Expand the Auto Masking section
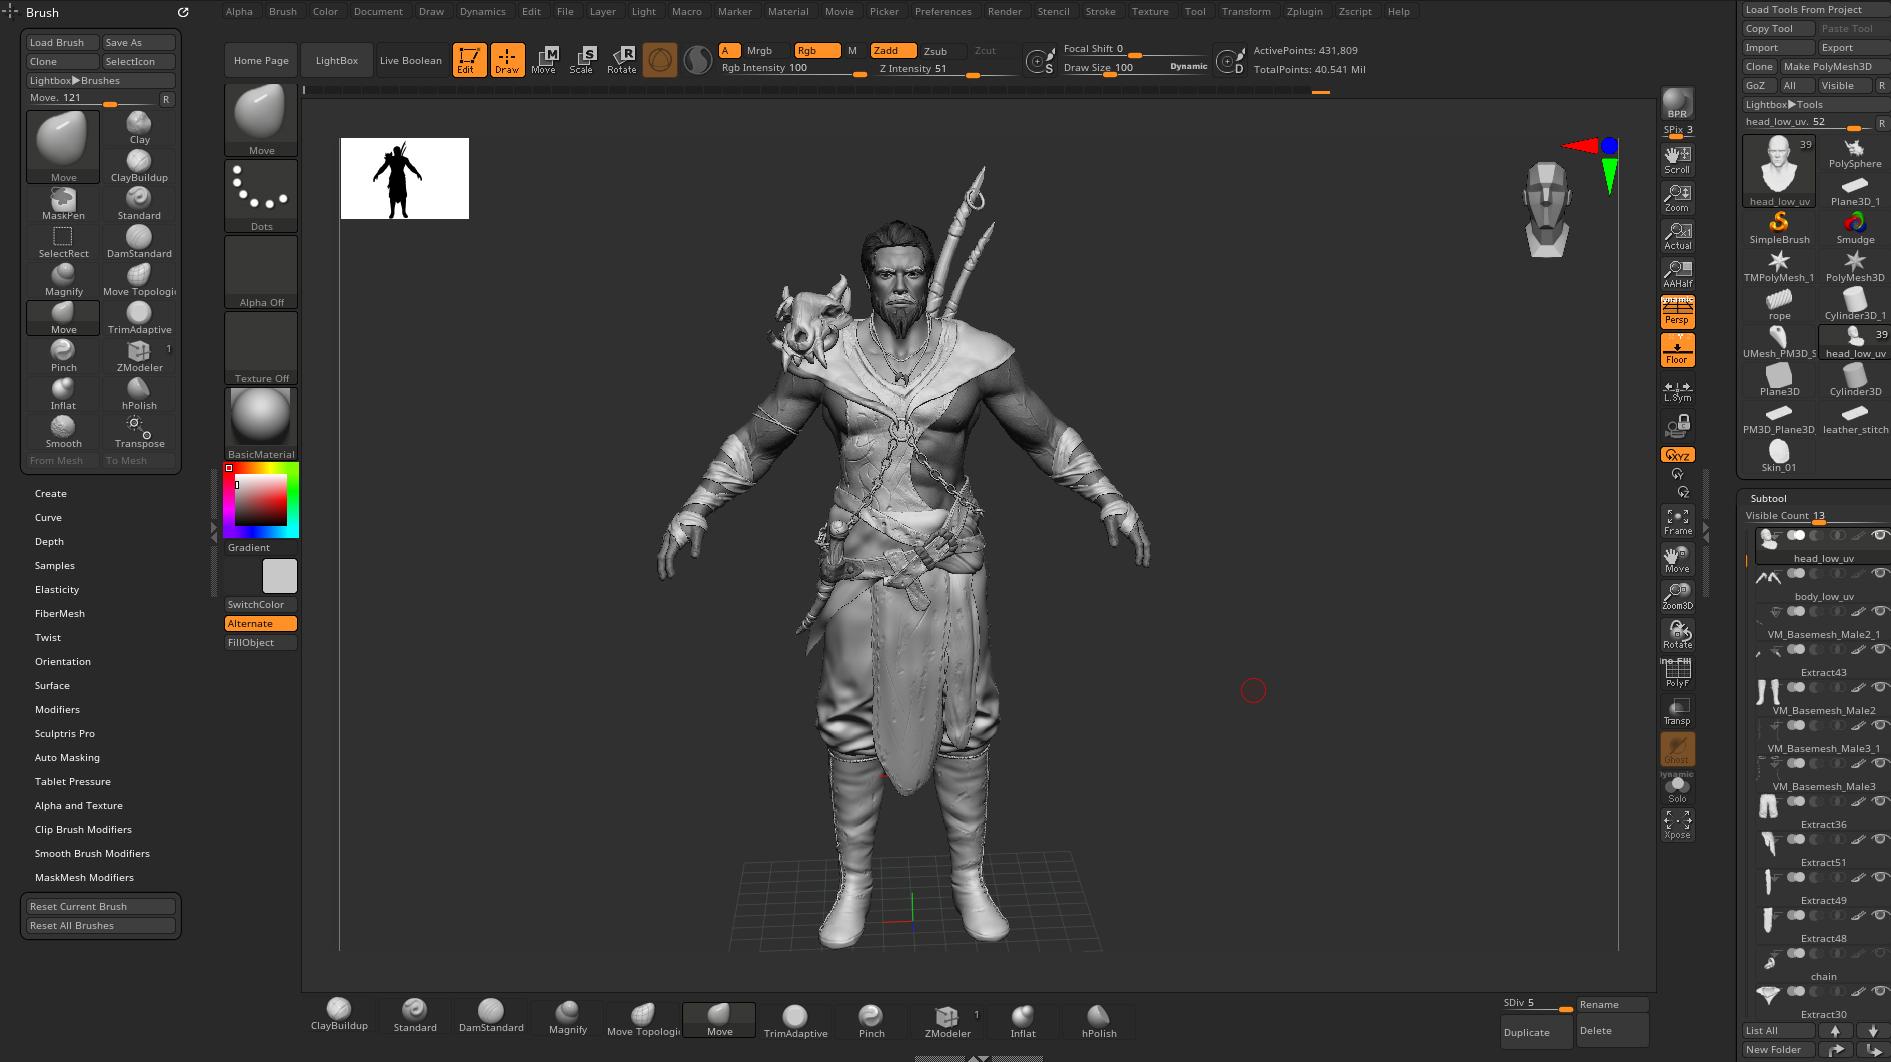Viewport: 1891px width, 1062px height. 67,758
